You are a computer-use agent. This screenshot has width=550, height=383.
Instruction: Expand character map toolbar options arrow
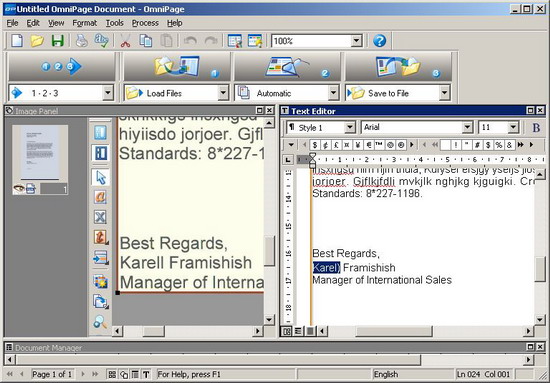coord(291,145)
